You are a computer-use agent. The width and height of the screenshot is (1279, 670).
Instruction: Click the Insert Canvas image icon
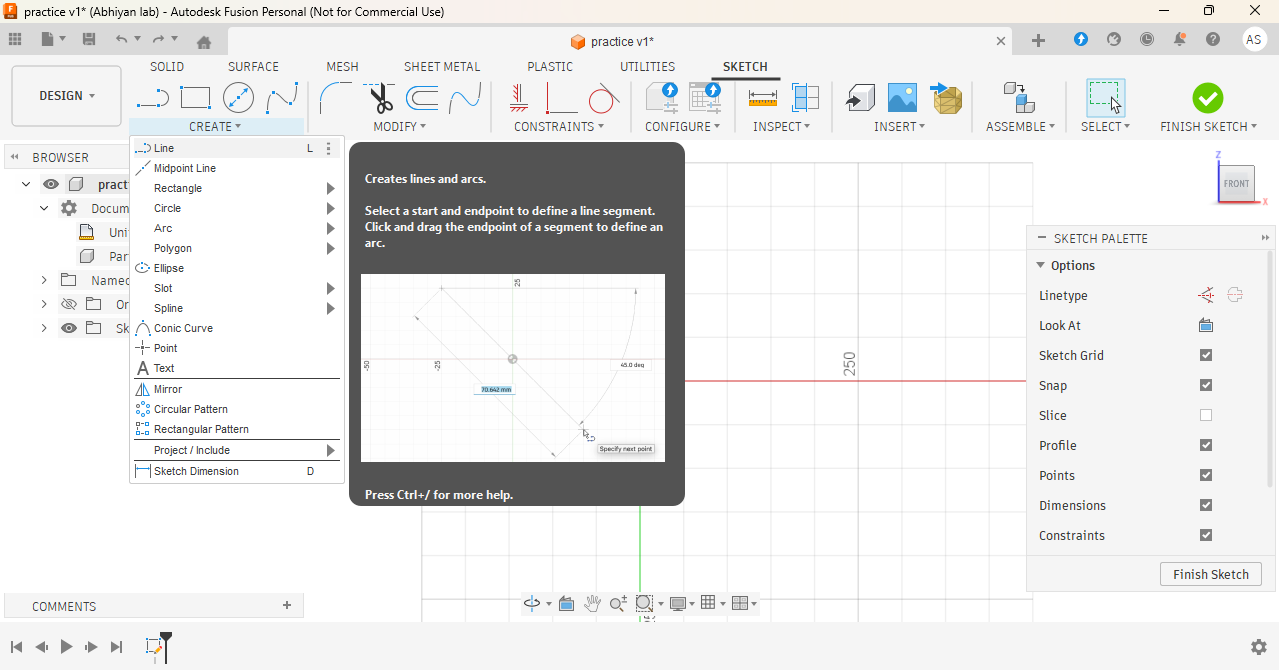pyautogui.click(x=902, y=98)
